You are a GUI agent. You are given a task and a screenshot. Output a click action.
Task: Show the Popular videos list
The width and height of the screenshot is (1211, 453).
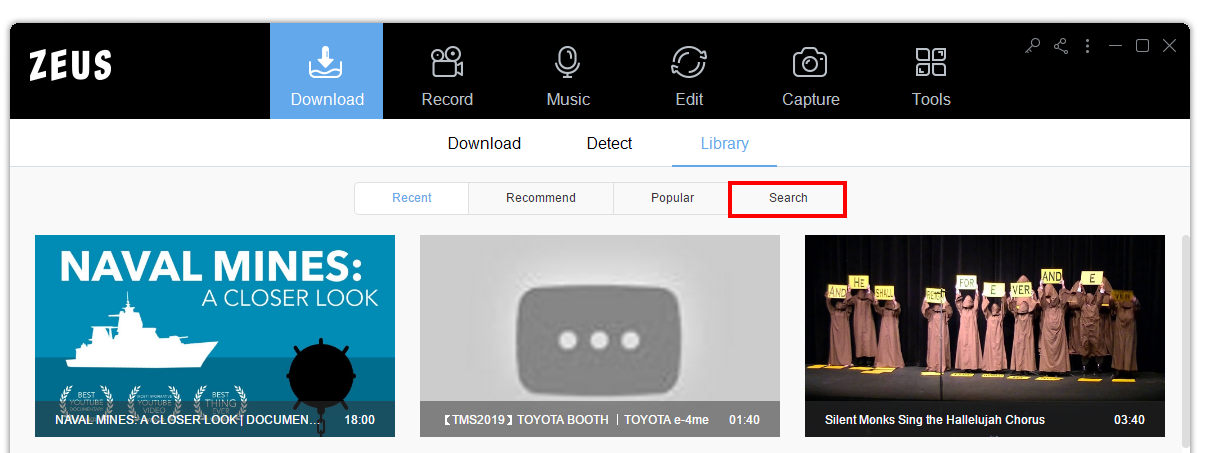pyautogui.click(x=673, y=198)
